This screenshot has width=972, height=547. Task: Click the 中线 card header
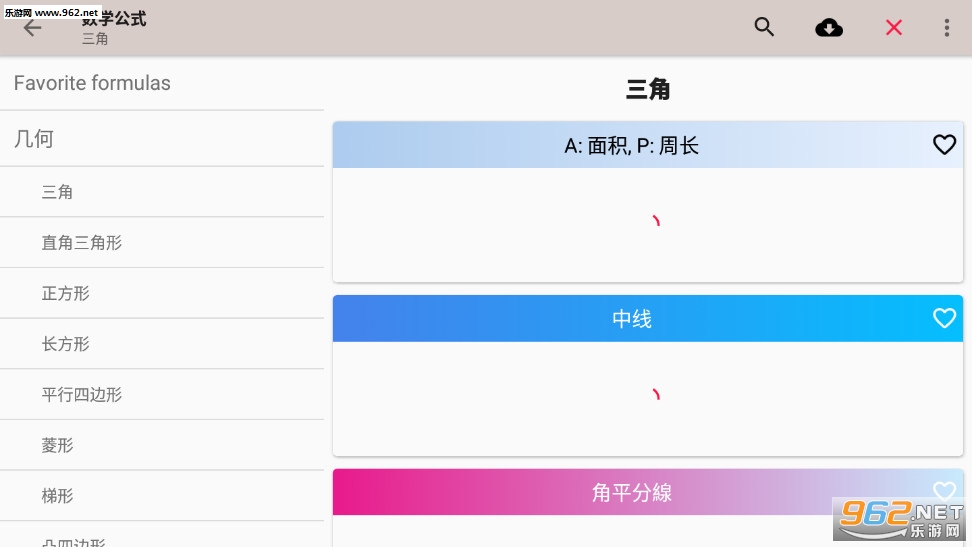[632, 319]
